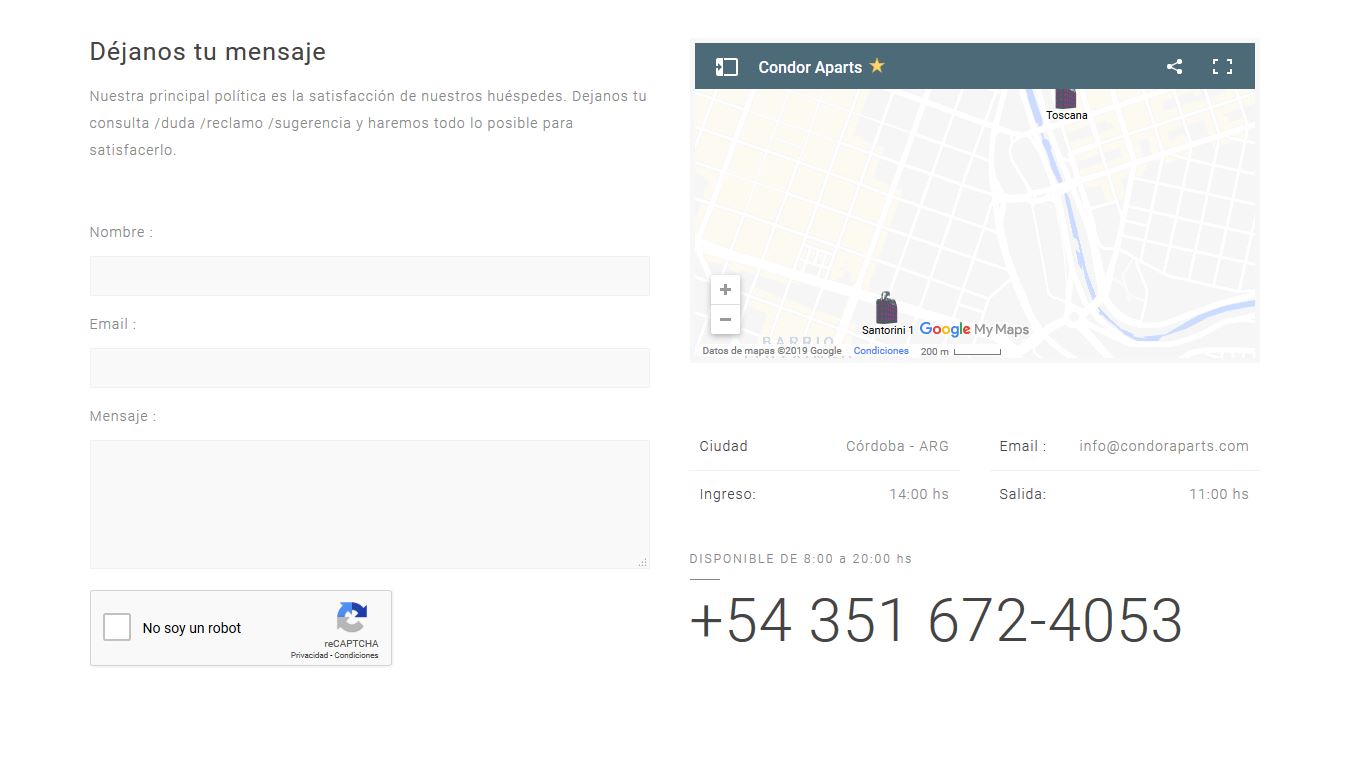Select the Toscana map marker
This screenshot has height=767, width=1349.
coord(1066,98)
